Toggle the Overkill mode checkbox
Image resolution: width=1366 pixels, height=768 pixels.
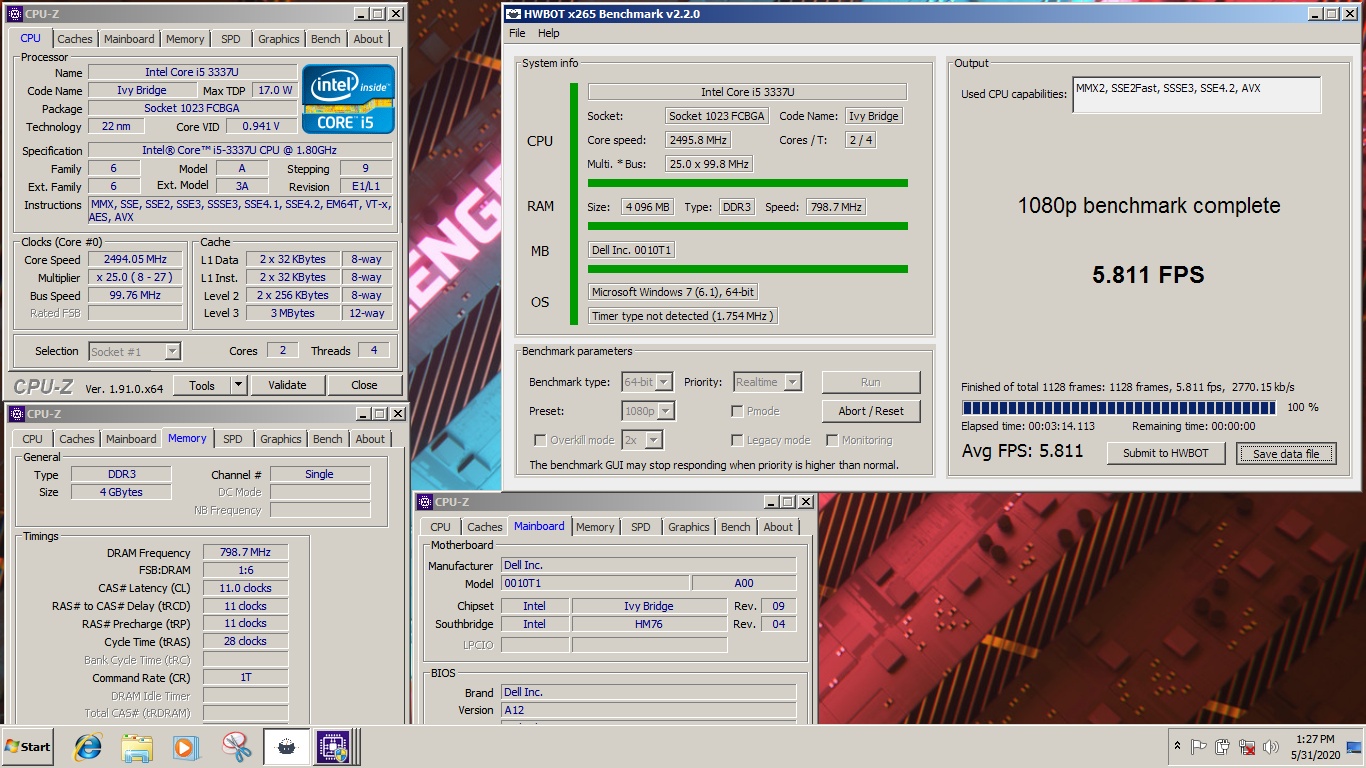540,440
